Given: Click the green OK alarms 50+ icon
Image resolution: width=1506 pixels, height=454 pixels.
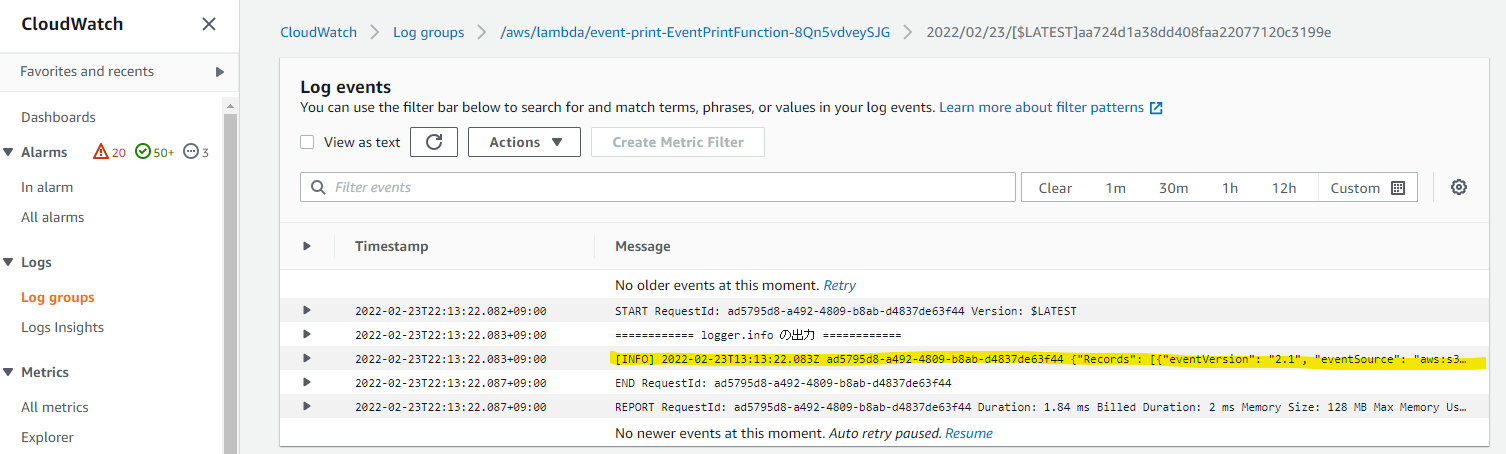Looking at the screenshot, I should 142,152.
